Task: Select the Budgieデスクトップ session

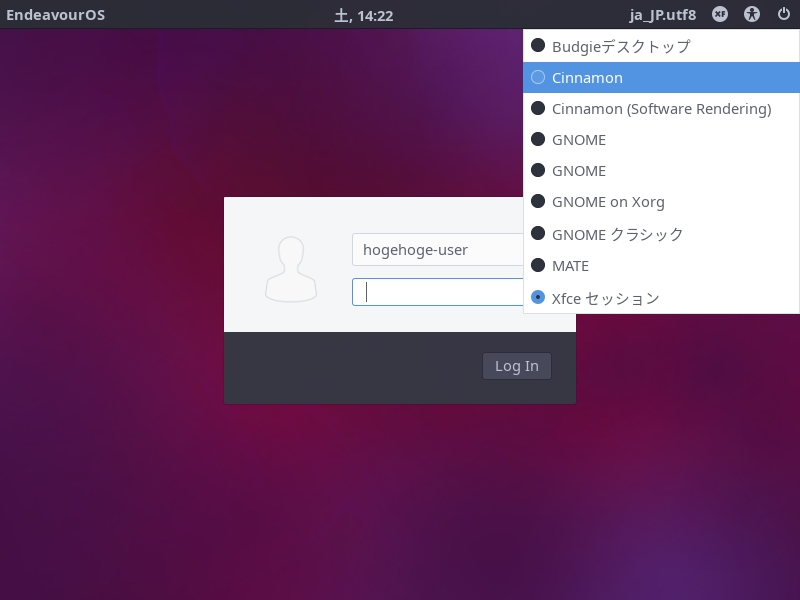Action: [x=661, y=46]
